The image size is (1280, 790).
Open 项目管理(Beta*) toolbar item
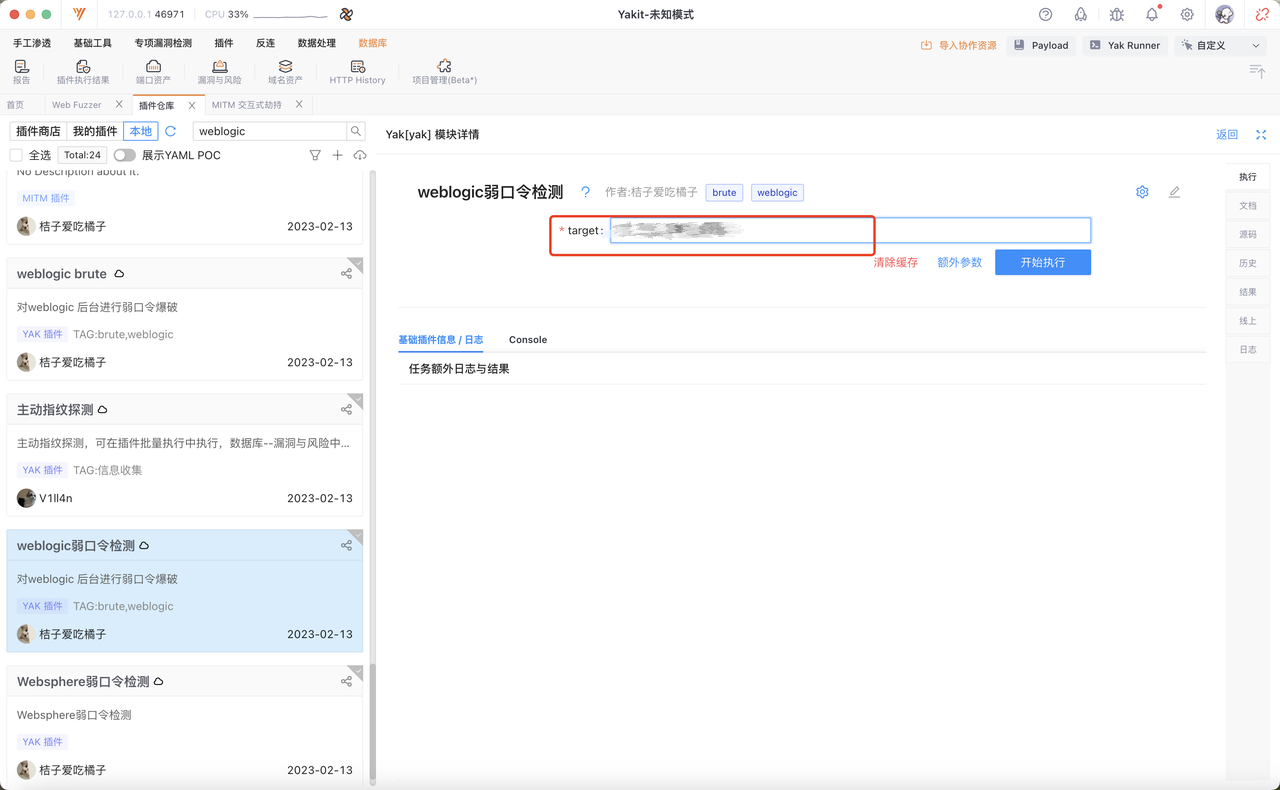click(x=444, y=72)
